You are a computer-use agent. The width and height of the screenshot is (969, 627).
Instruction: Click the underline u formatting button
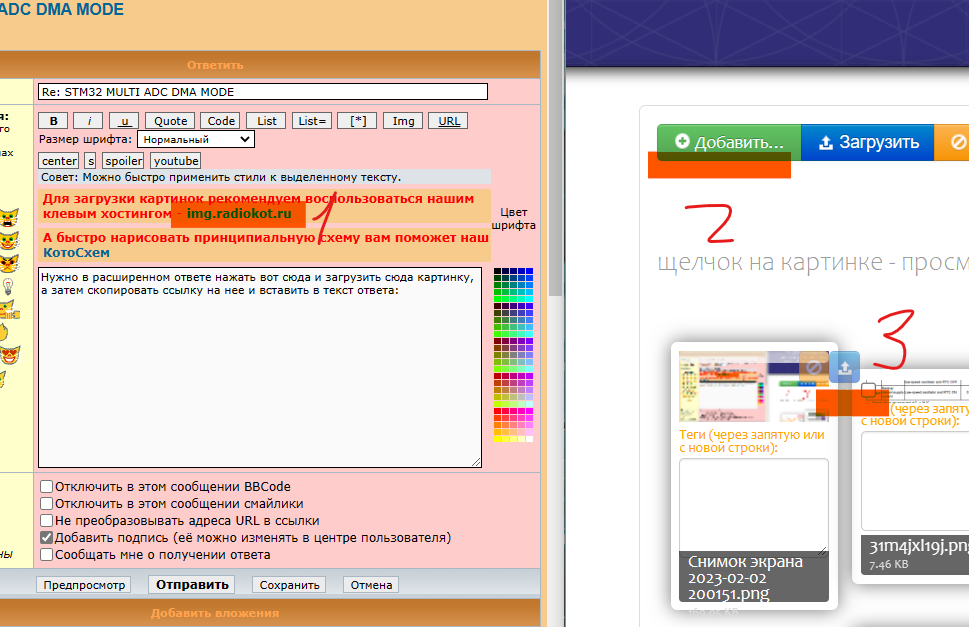pyautogui.click(x=124, y=121)
